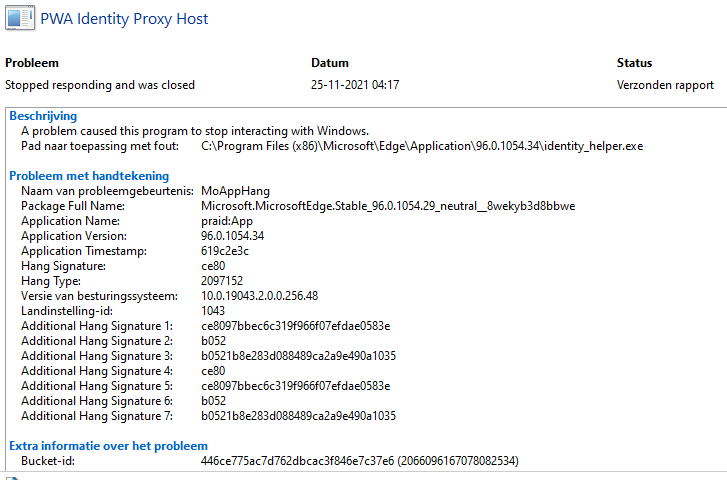Click the 'Application Timestamp' label
This screenshot has width=727, height=480.
click(x=84, y=251)
